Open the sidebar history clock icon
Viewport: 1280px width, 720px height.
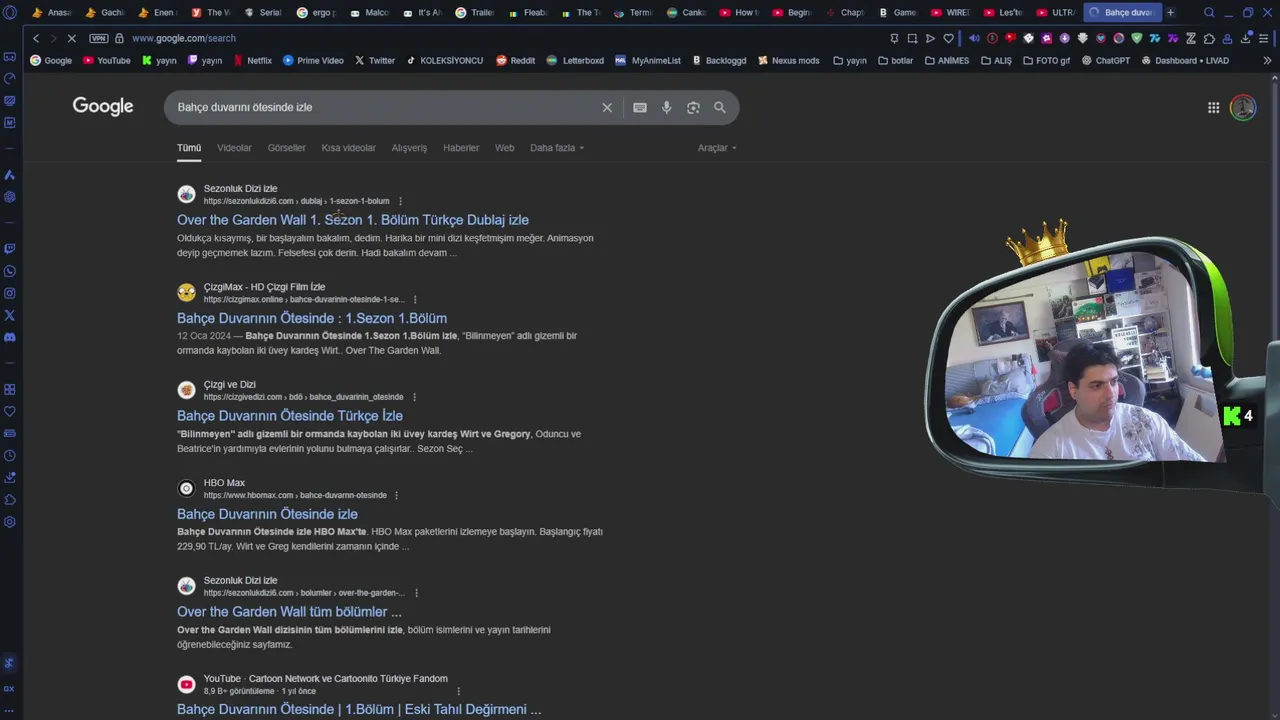coord(10,456)
